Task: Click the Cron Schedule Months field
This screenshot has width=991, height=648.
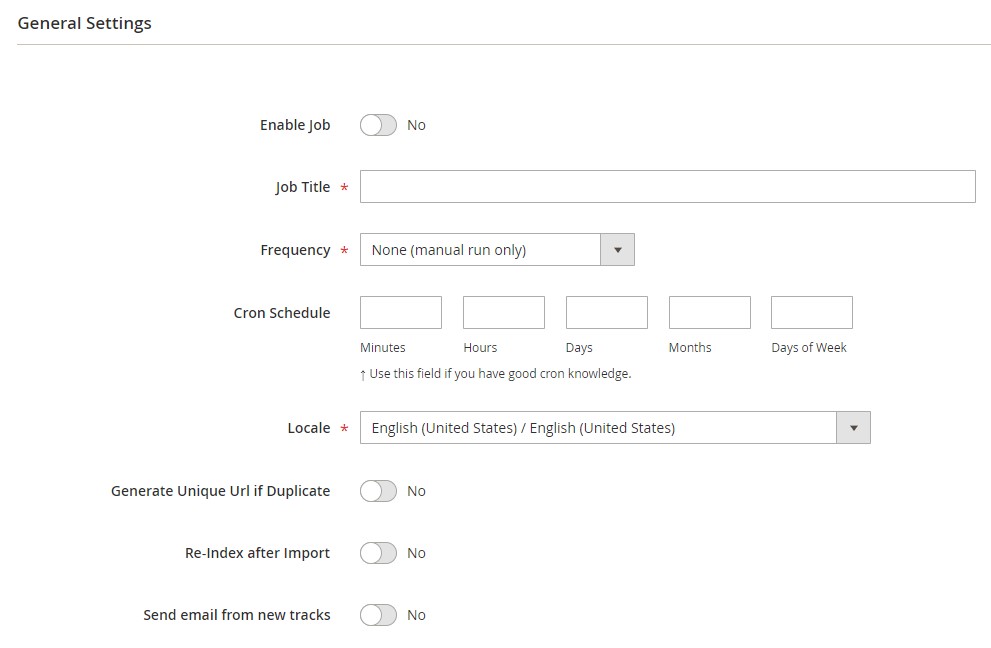Action: pyautogui.click(x=710, y=312)
